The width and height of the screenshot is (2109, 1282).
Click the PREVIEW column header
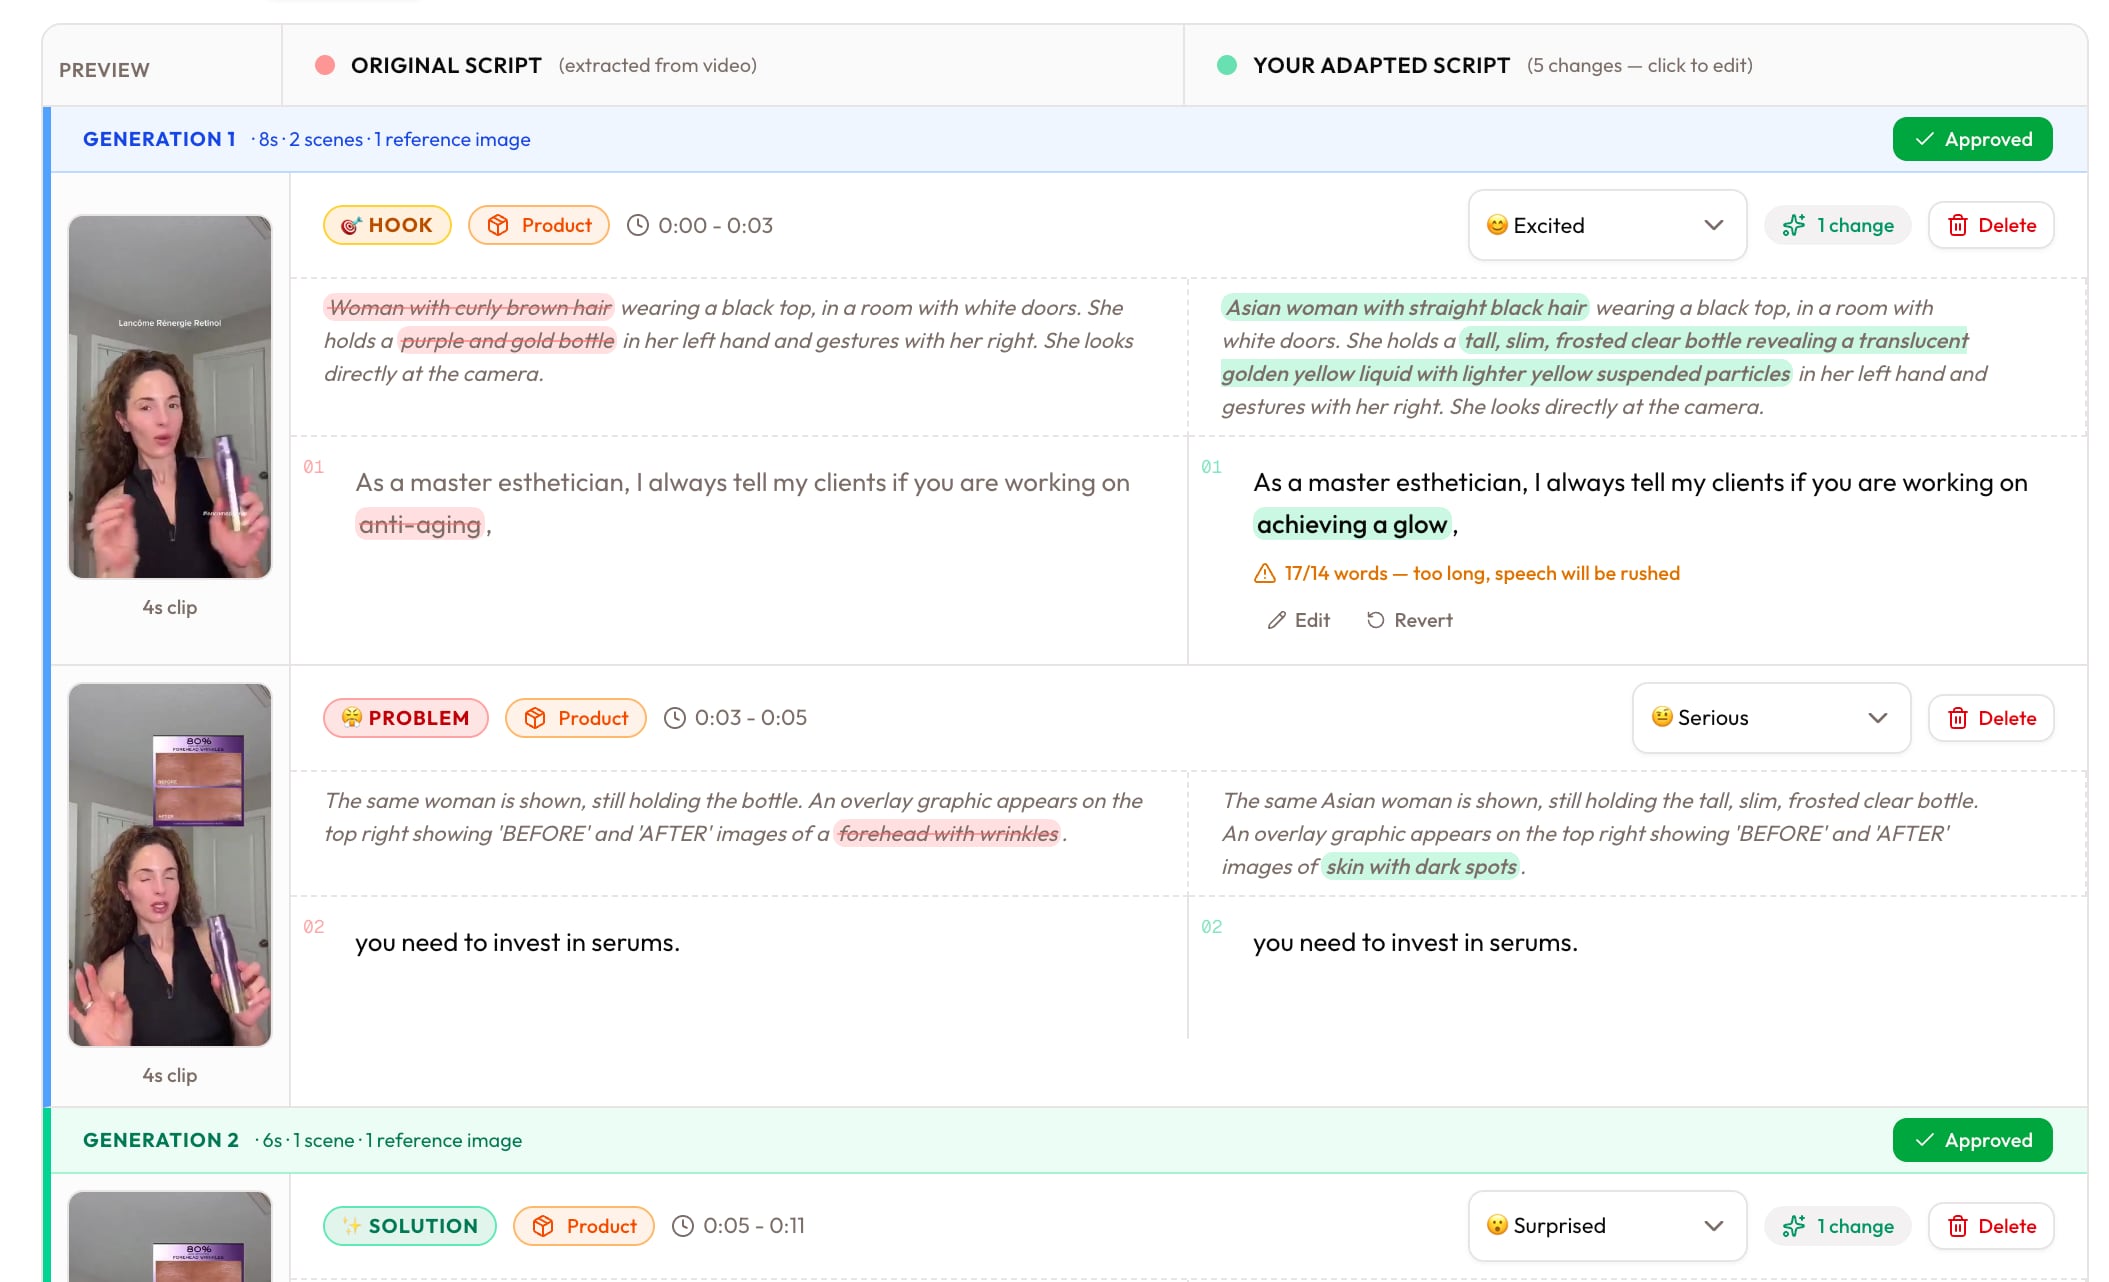click(x=104, y=70)
